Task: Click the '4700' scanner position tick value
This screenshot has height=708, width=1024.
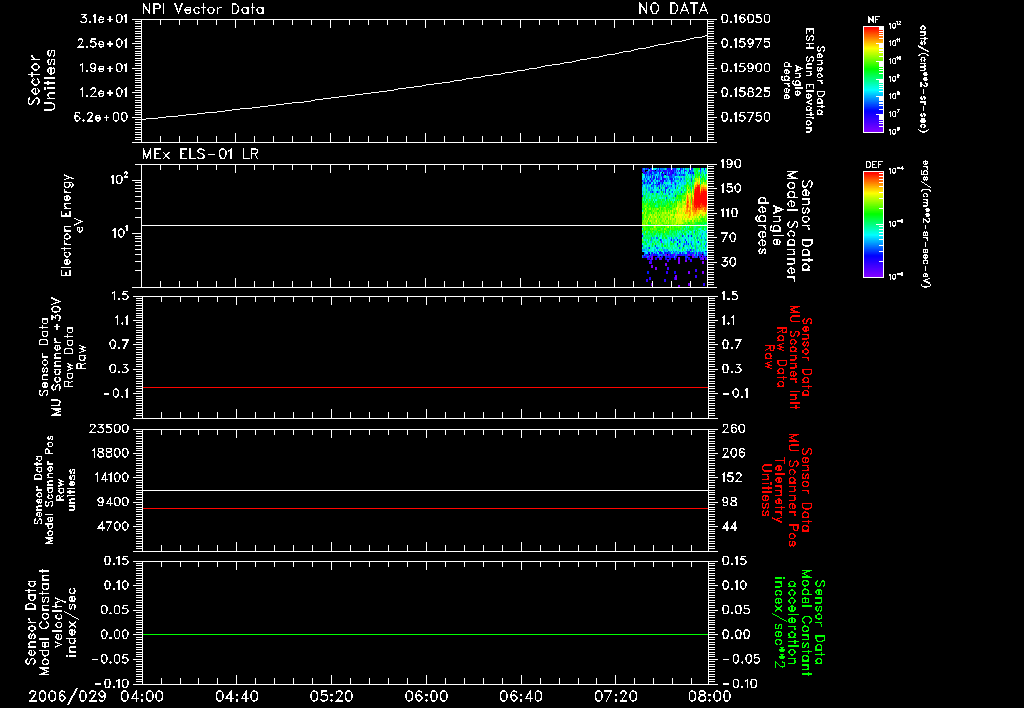Action: (x=112, y=526)
